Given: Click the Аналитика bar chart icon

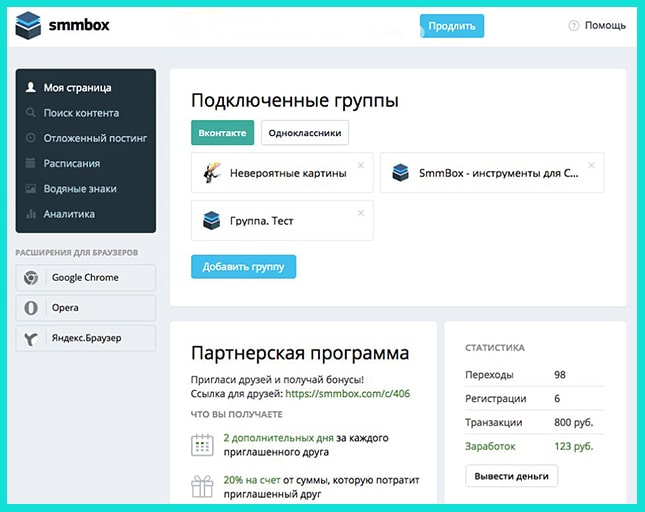Looking at the screenshot, I should [30, 214].
